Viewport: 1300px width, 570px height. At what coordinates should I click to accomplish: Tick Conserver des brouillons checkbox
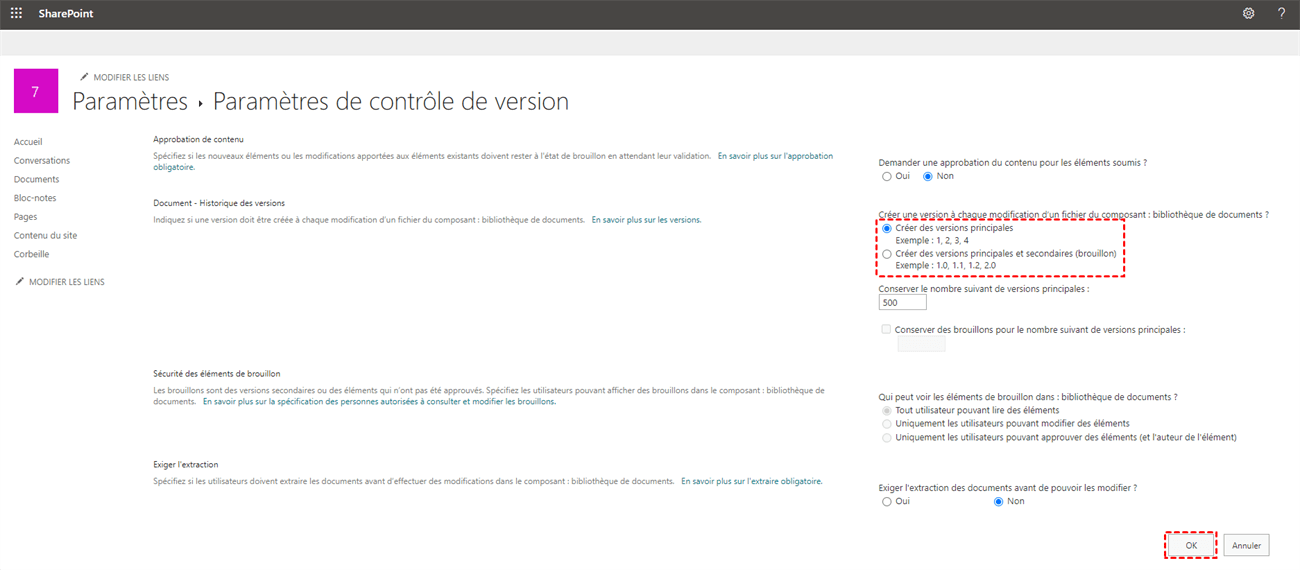pos(886,329)
